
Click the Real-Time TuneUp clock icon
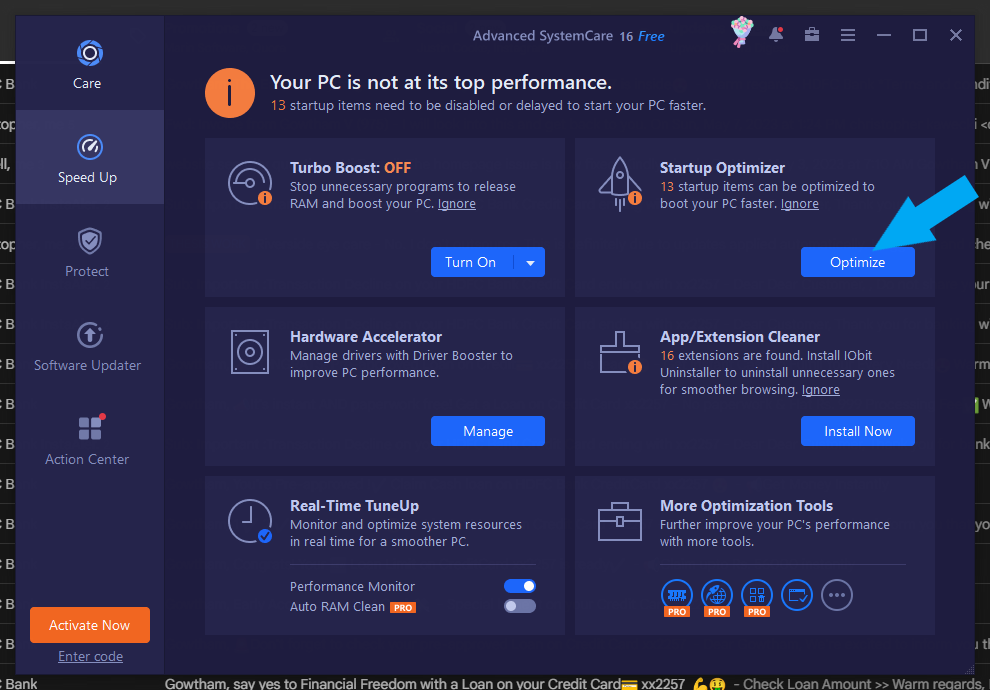pos(250,521)
